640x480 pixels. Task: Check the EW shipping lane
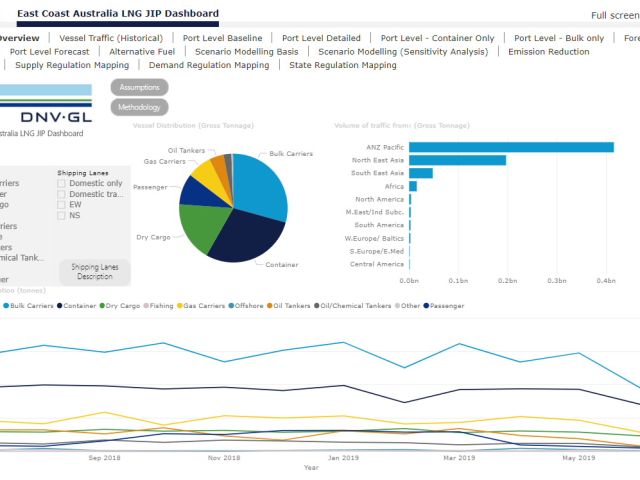pos(61,205)
